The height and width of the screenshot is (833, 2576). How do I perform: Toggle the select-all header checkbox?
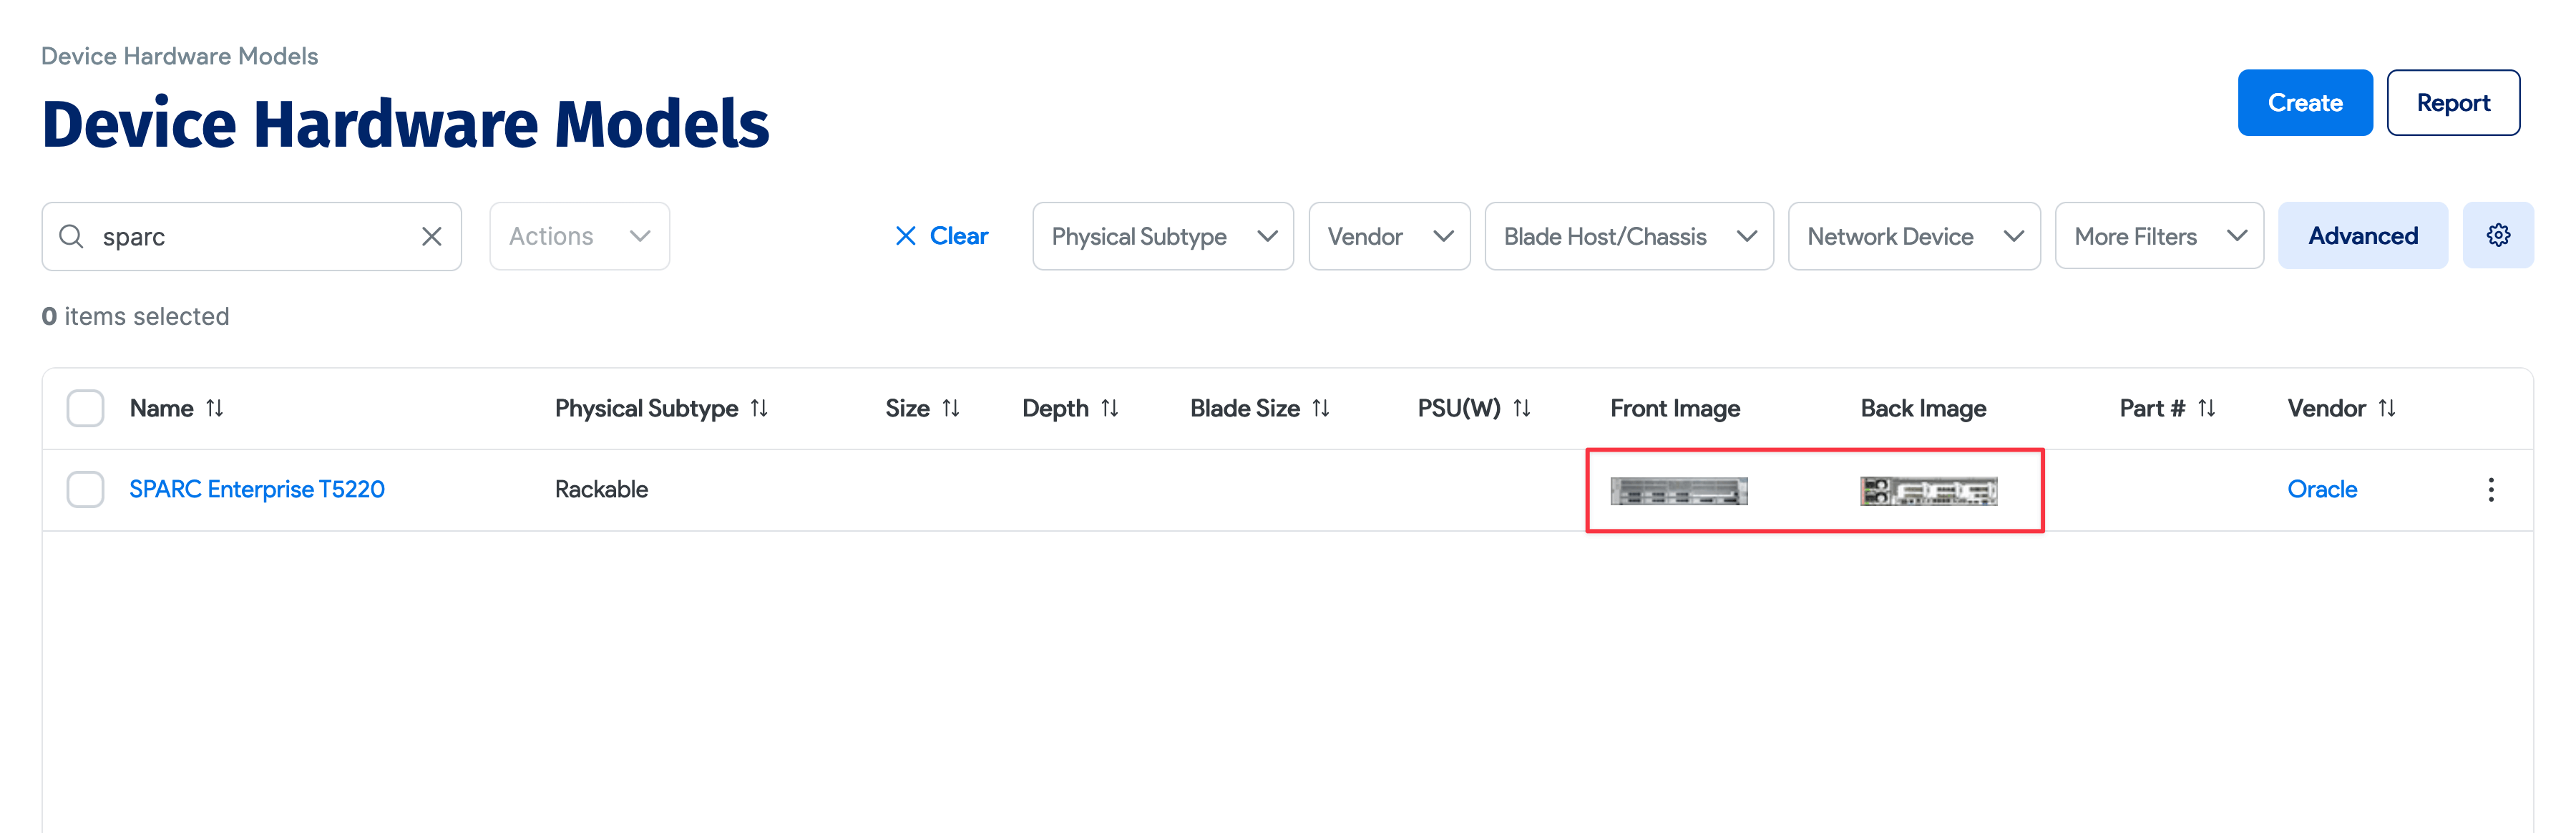pyautogui.click(x=85, y=408)
